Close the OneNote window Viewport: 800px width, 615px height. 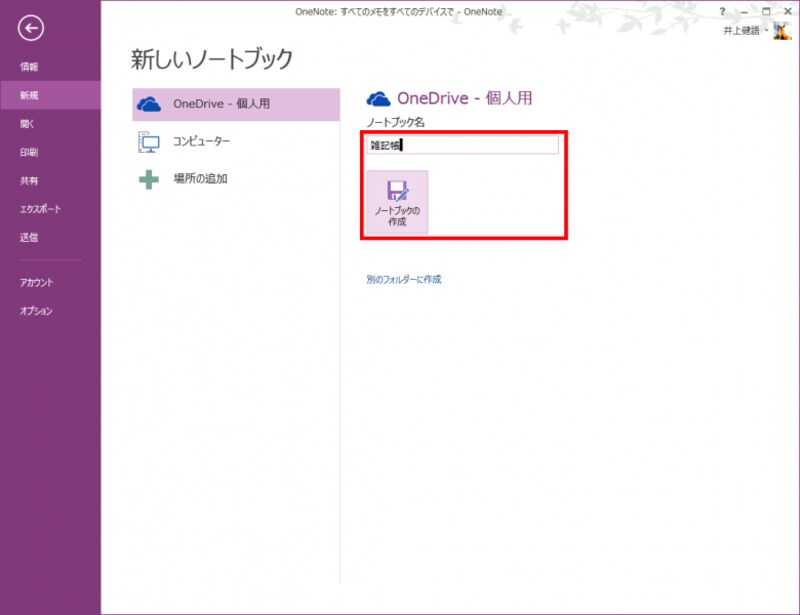[788, 11]
